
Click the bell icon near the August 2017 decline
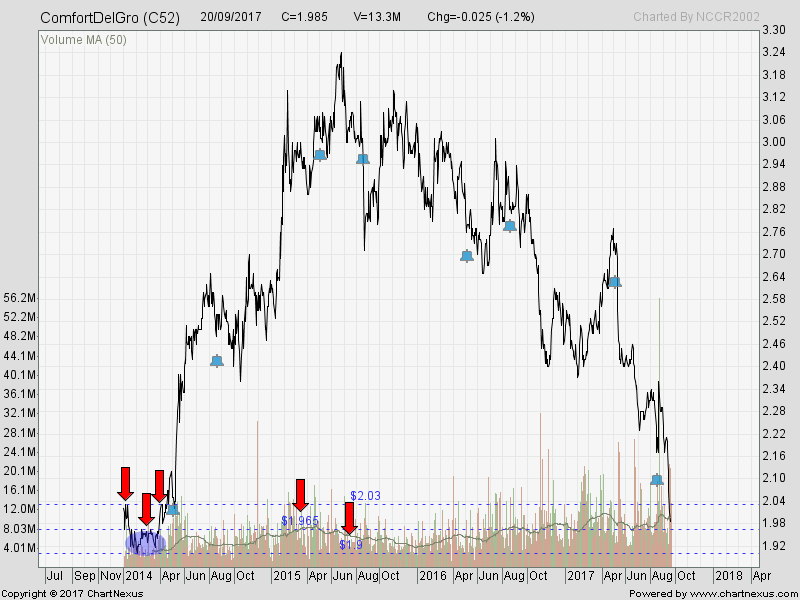tap(657, 479)
